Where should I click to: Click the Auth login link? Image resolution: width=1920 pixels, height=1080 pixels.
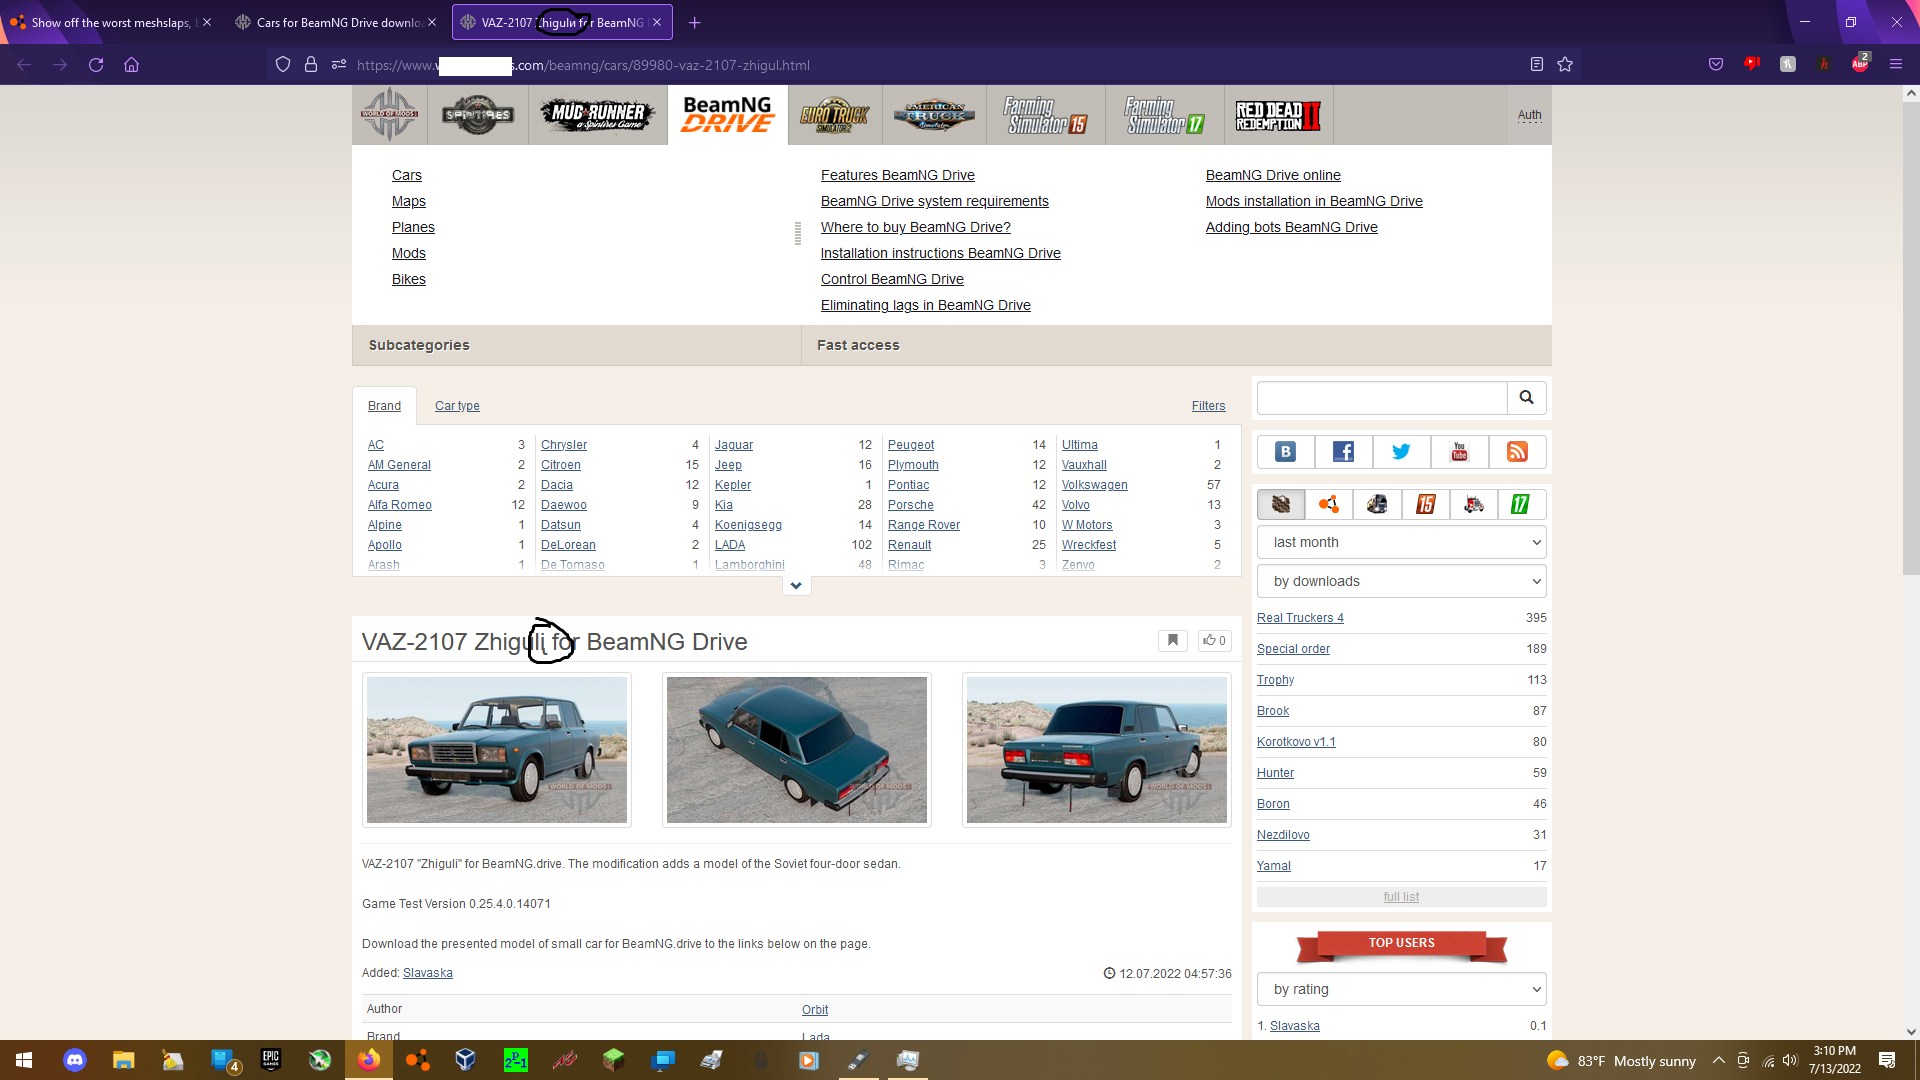click(1529, 115)
